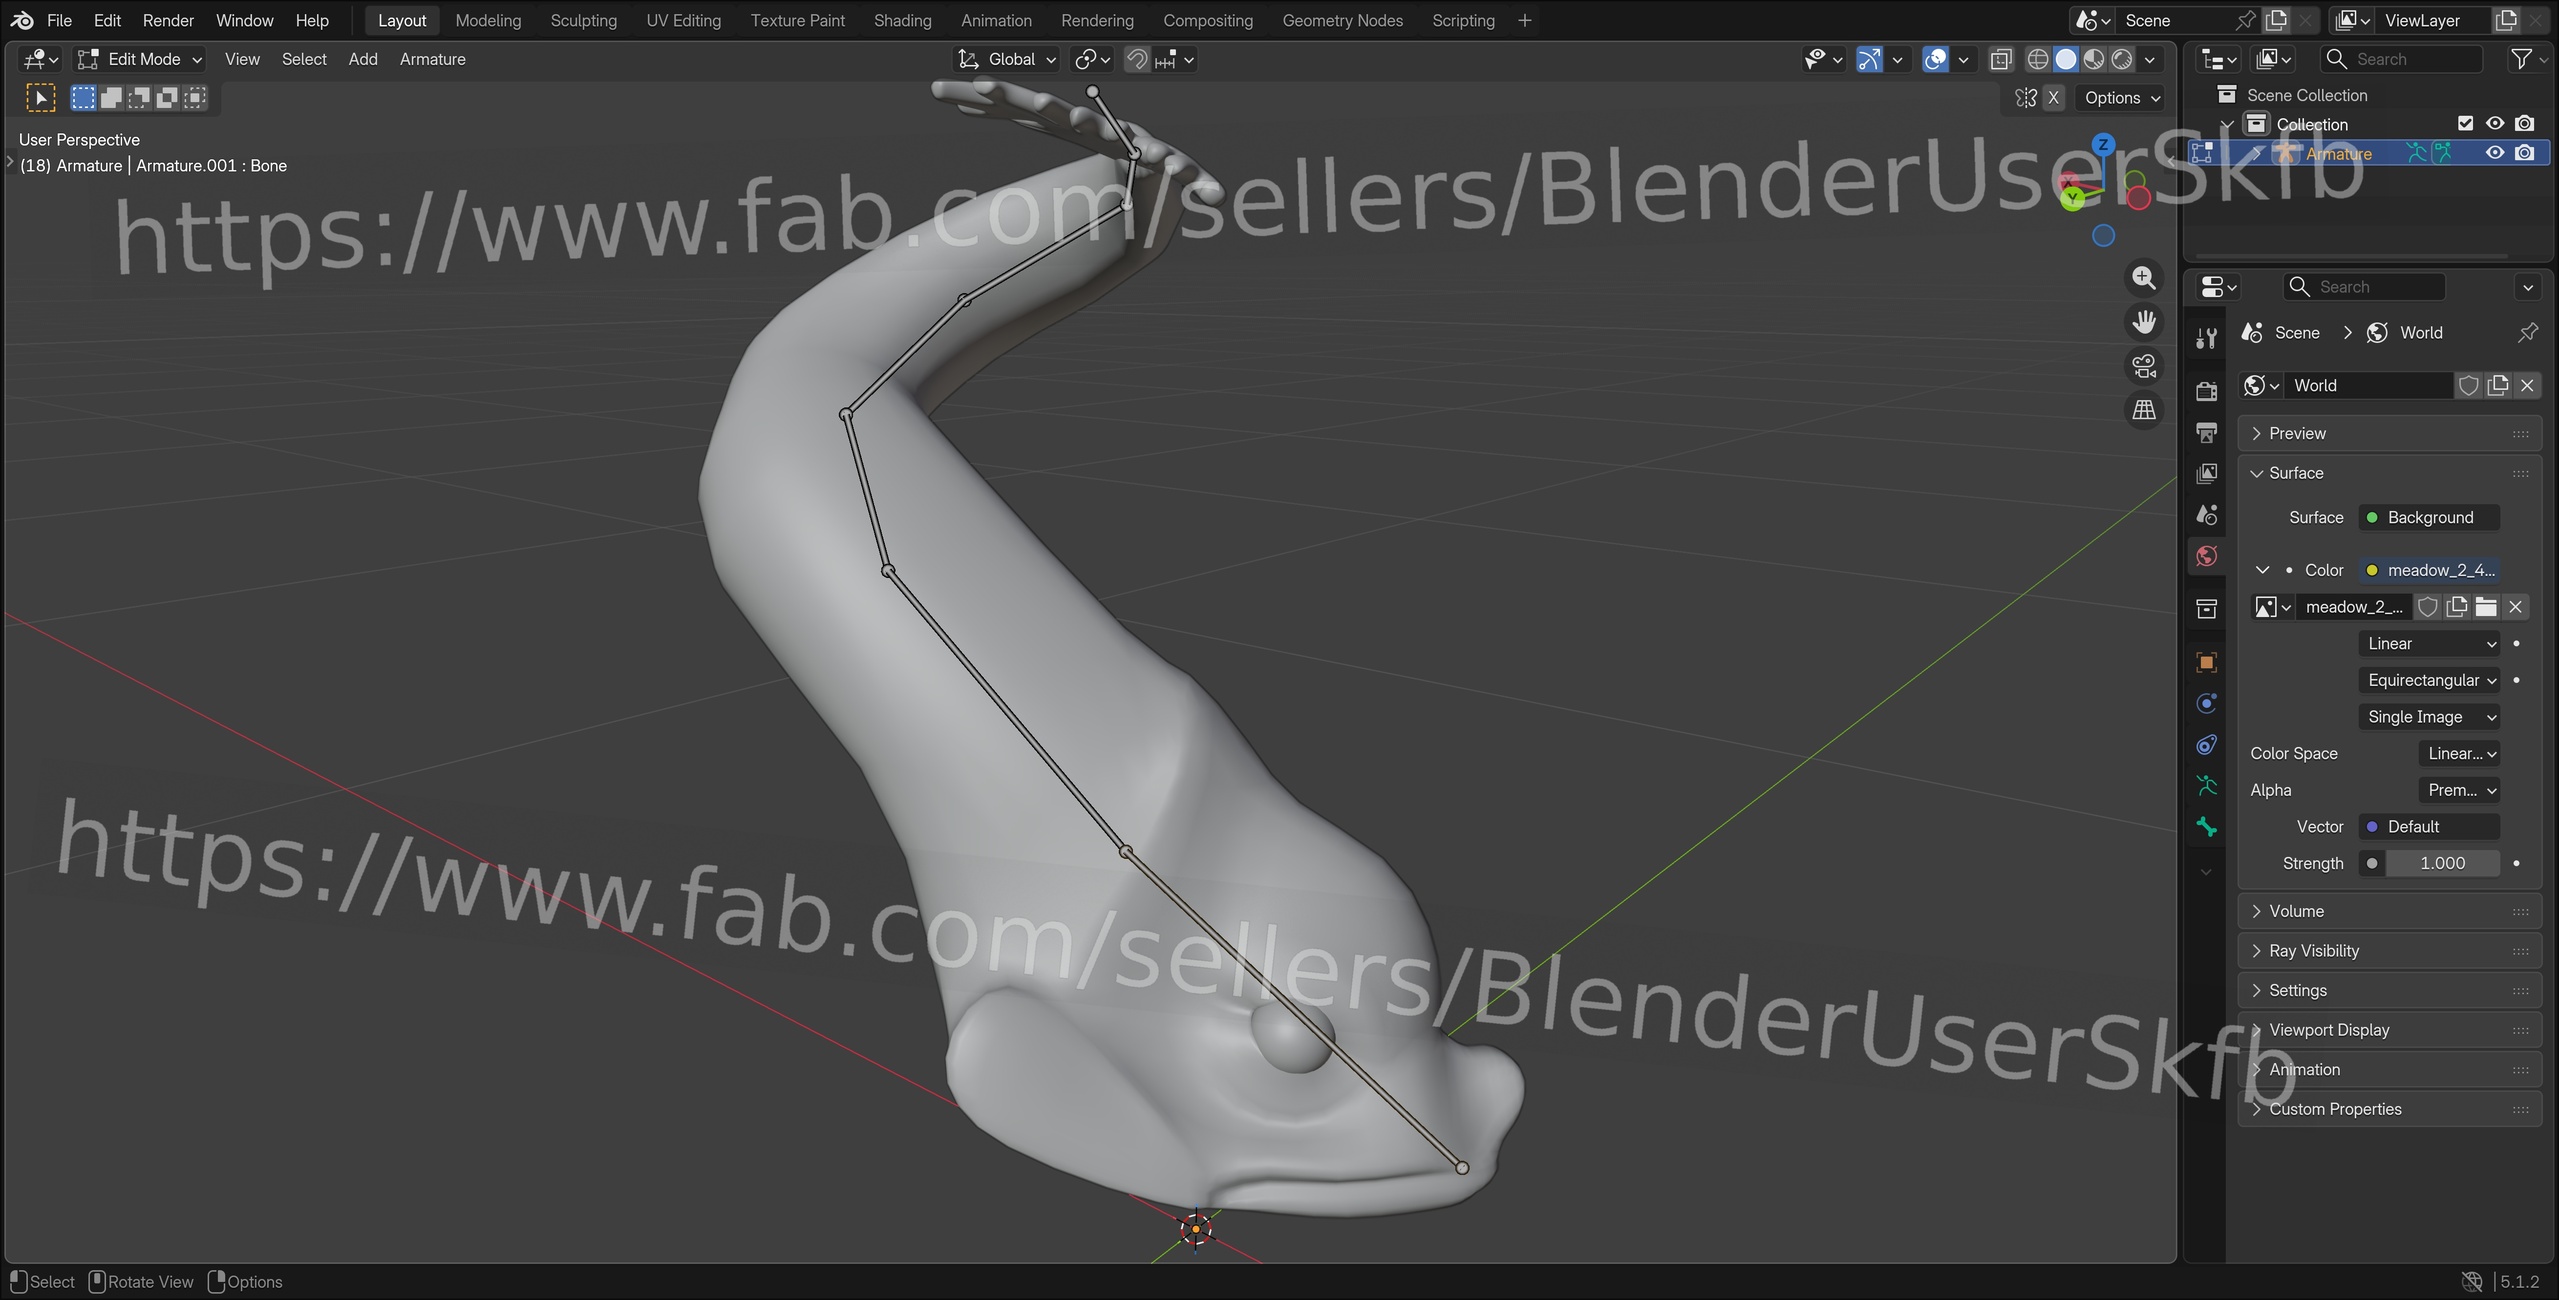Expand the Preview panel
Screen dimensions: 2559x1300
2389,434
